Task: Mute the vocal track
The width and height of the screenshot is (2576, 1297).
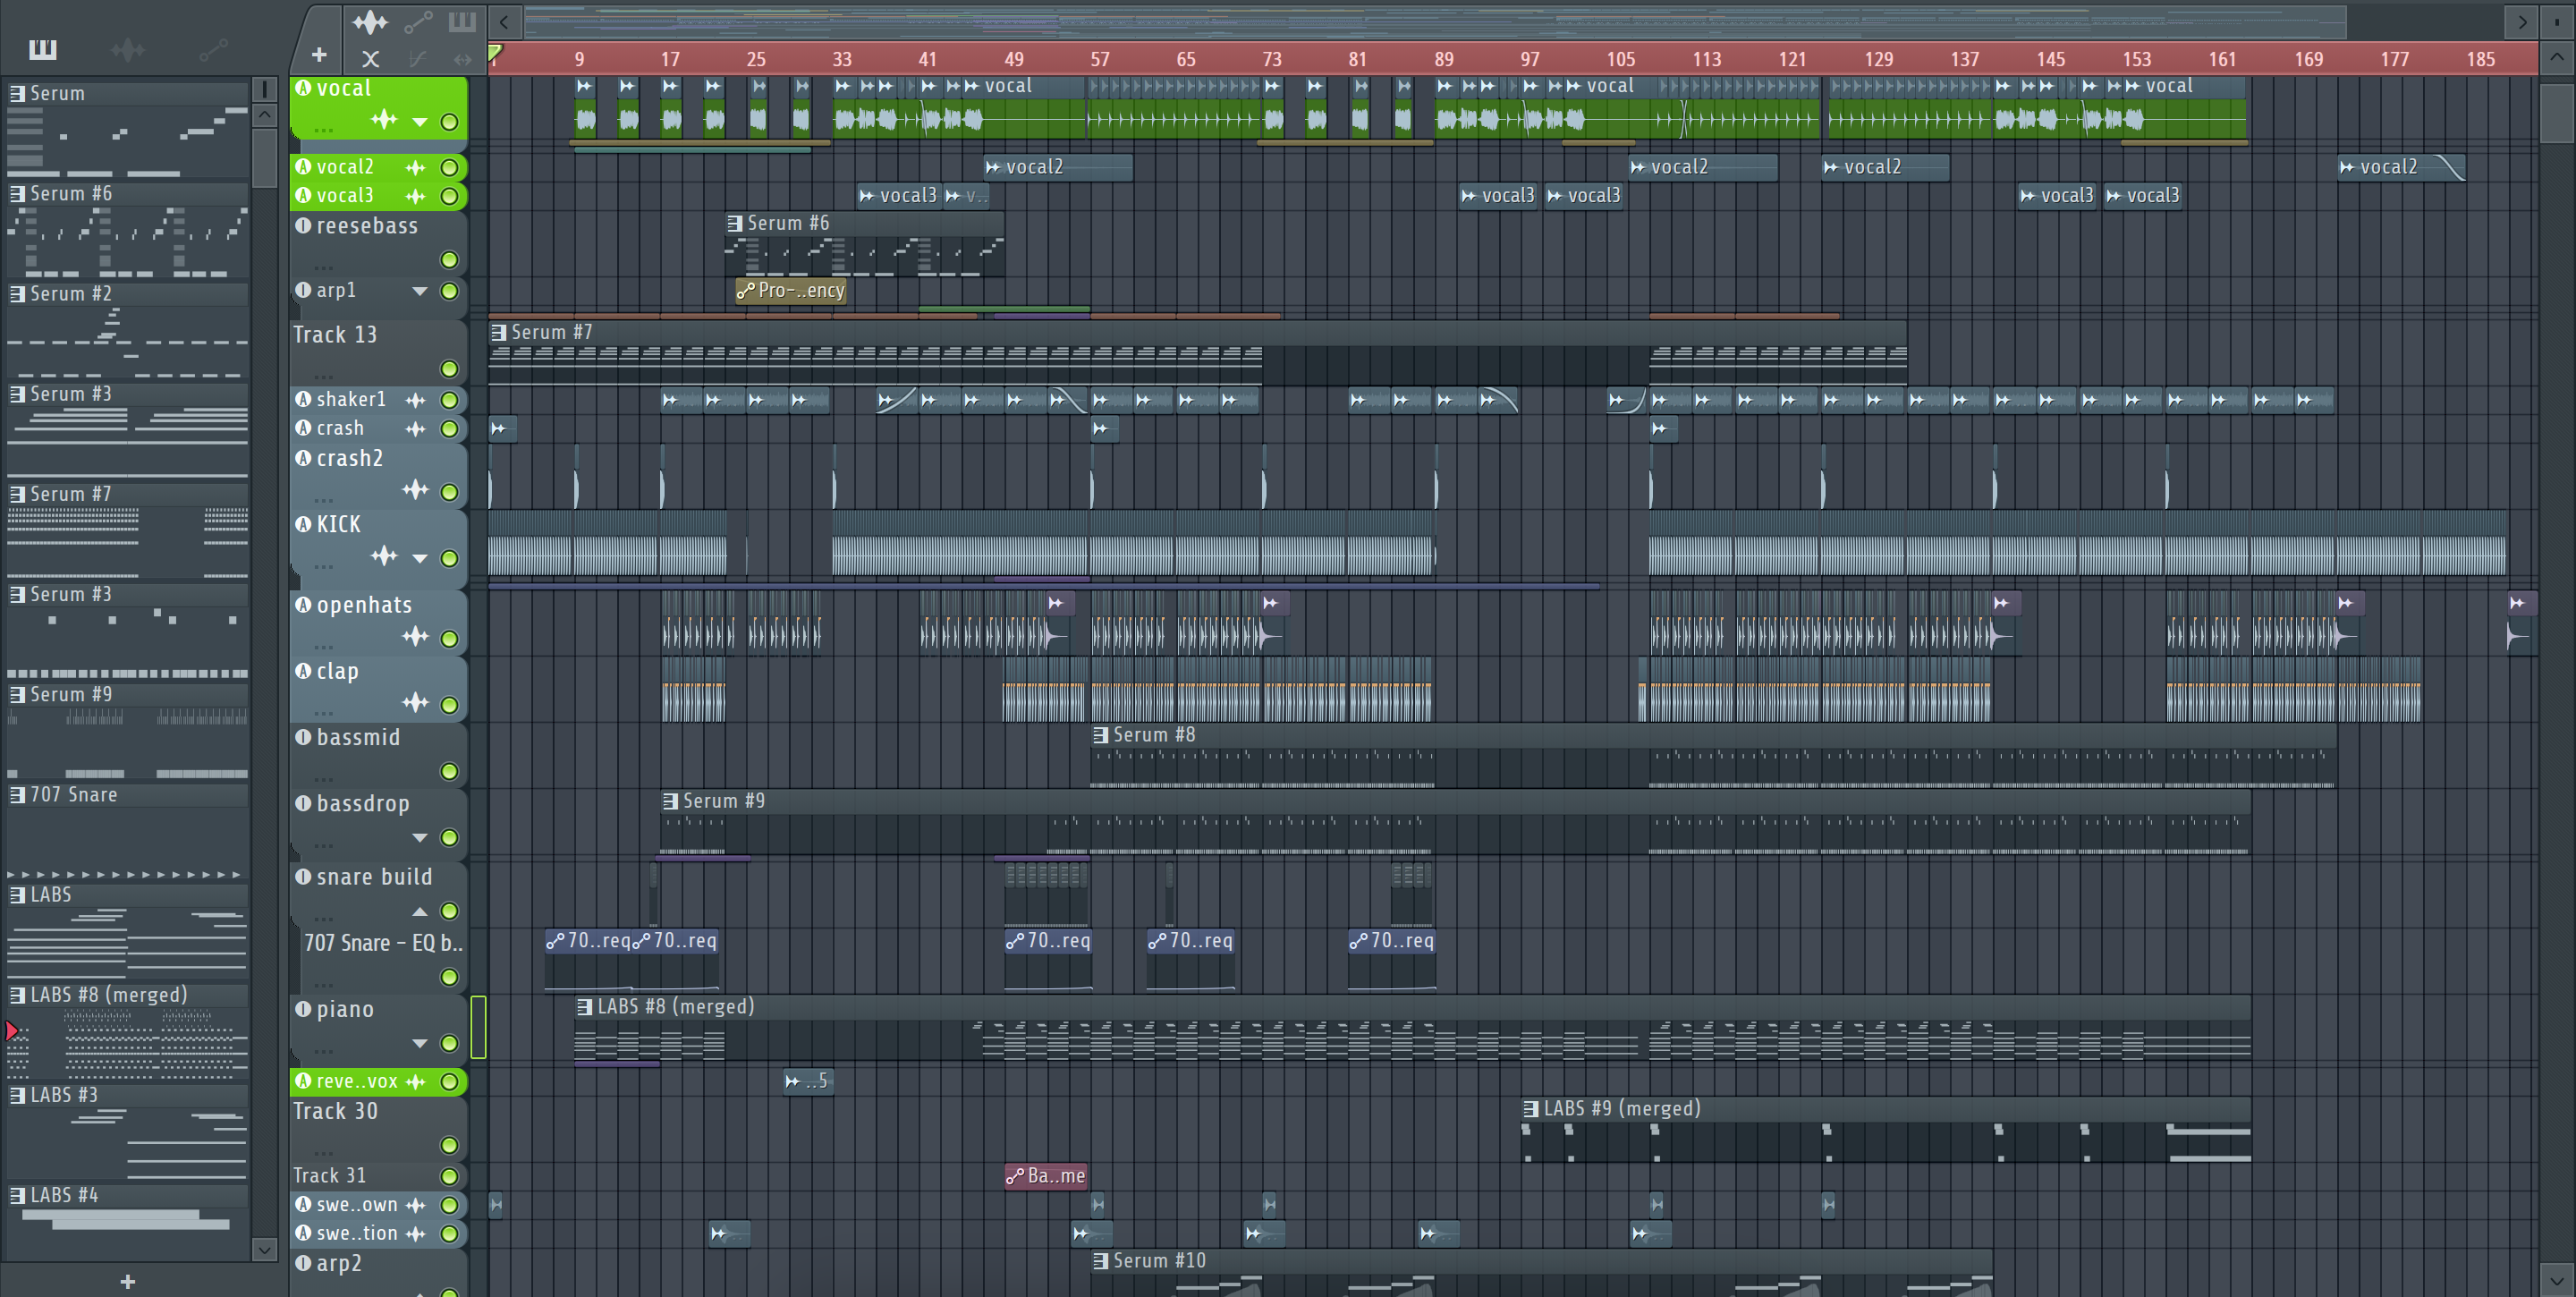Action: click(449, 122)
